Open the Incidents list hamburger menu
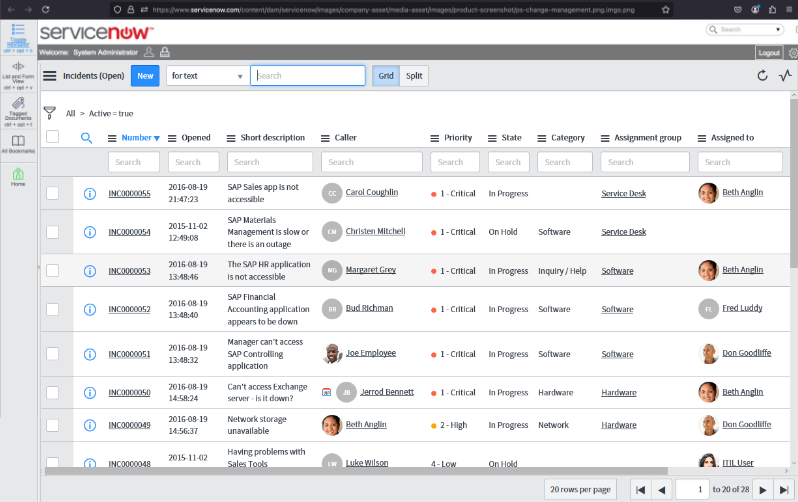The image size is (798, 502). pos(49,76)
